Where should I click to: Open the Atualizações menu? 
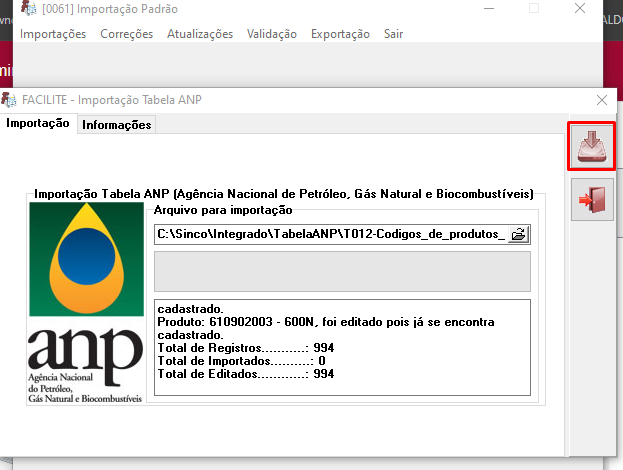pos(200,34)
